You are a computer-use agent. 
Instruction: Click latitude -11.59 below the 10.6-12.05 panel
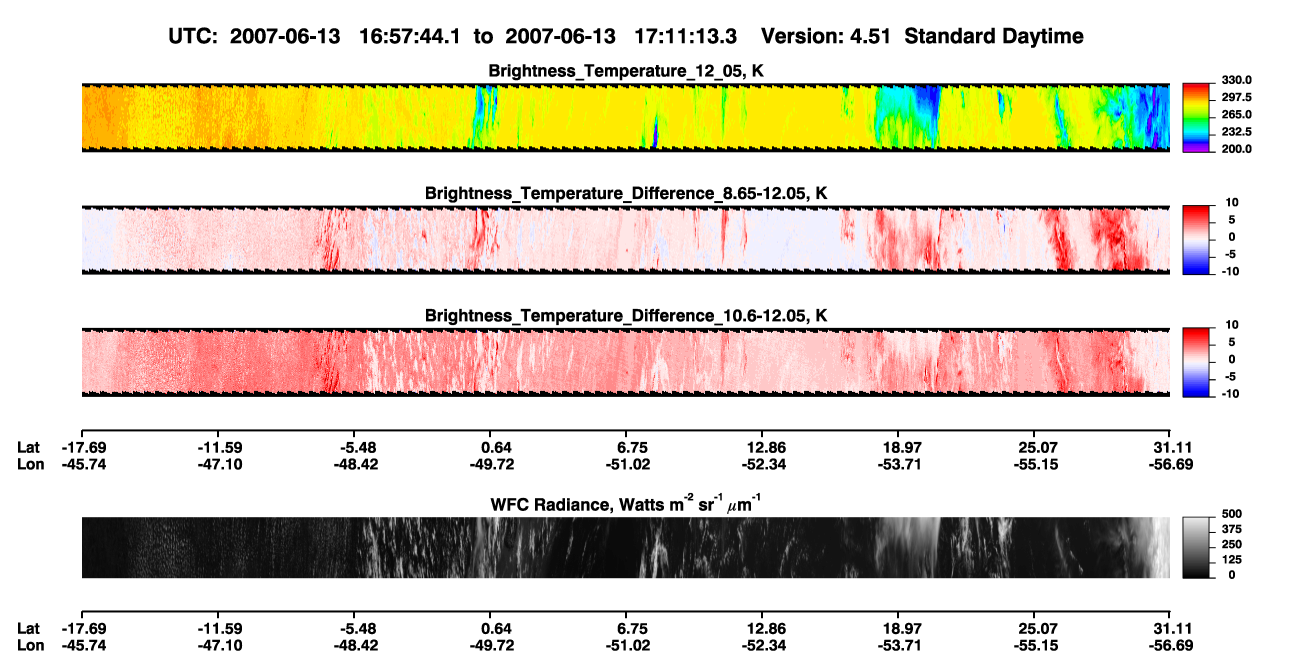point(220,448)
